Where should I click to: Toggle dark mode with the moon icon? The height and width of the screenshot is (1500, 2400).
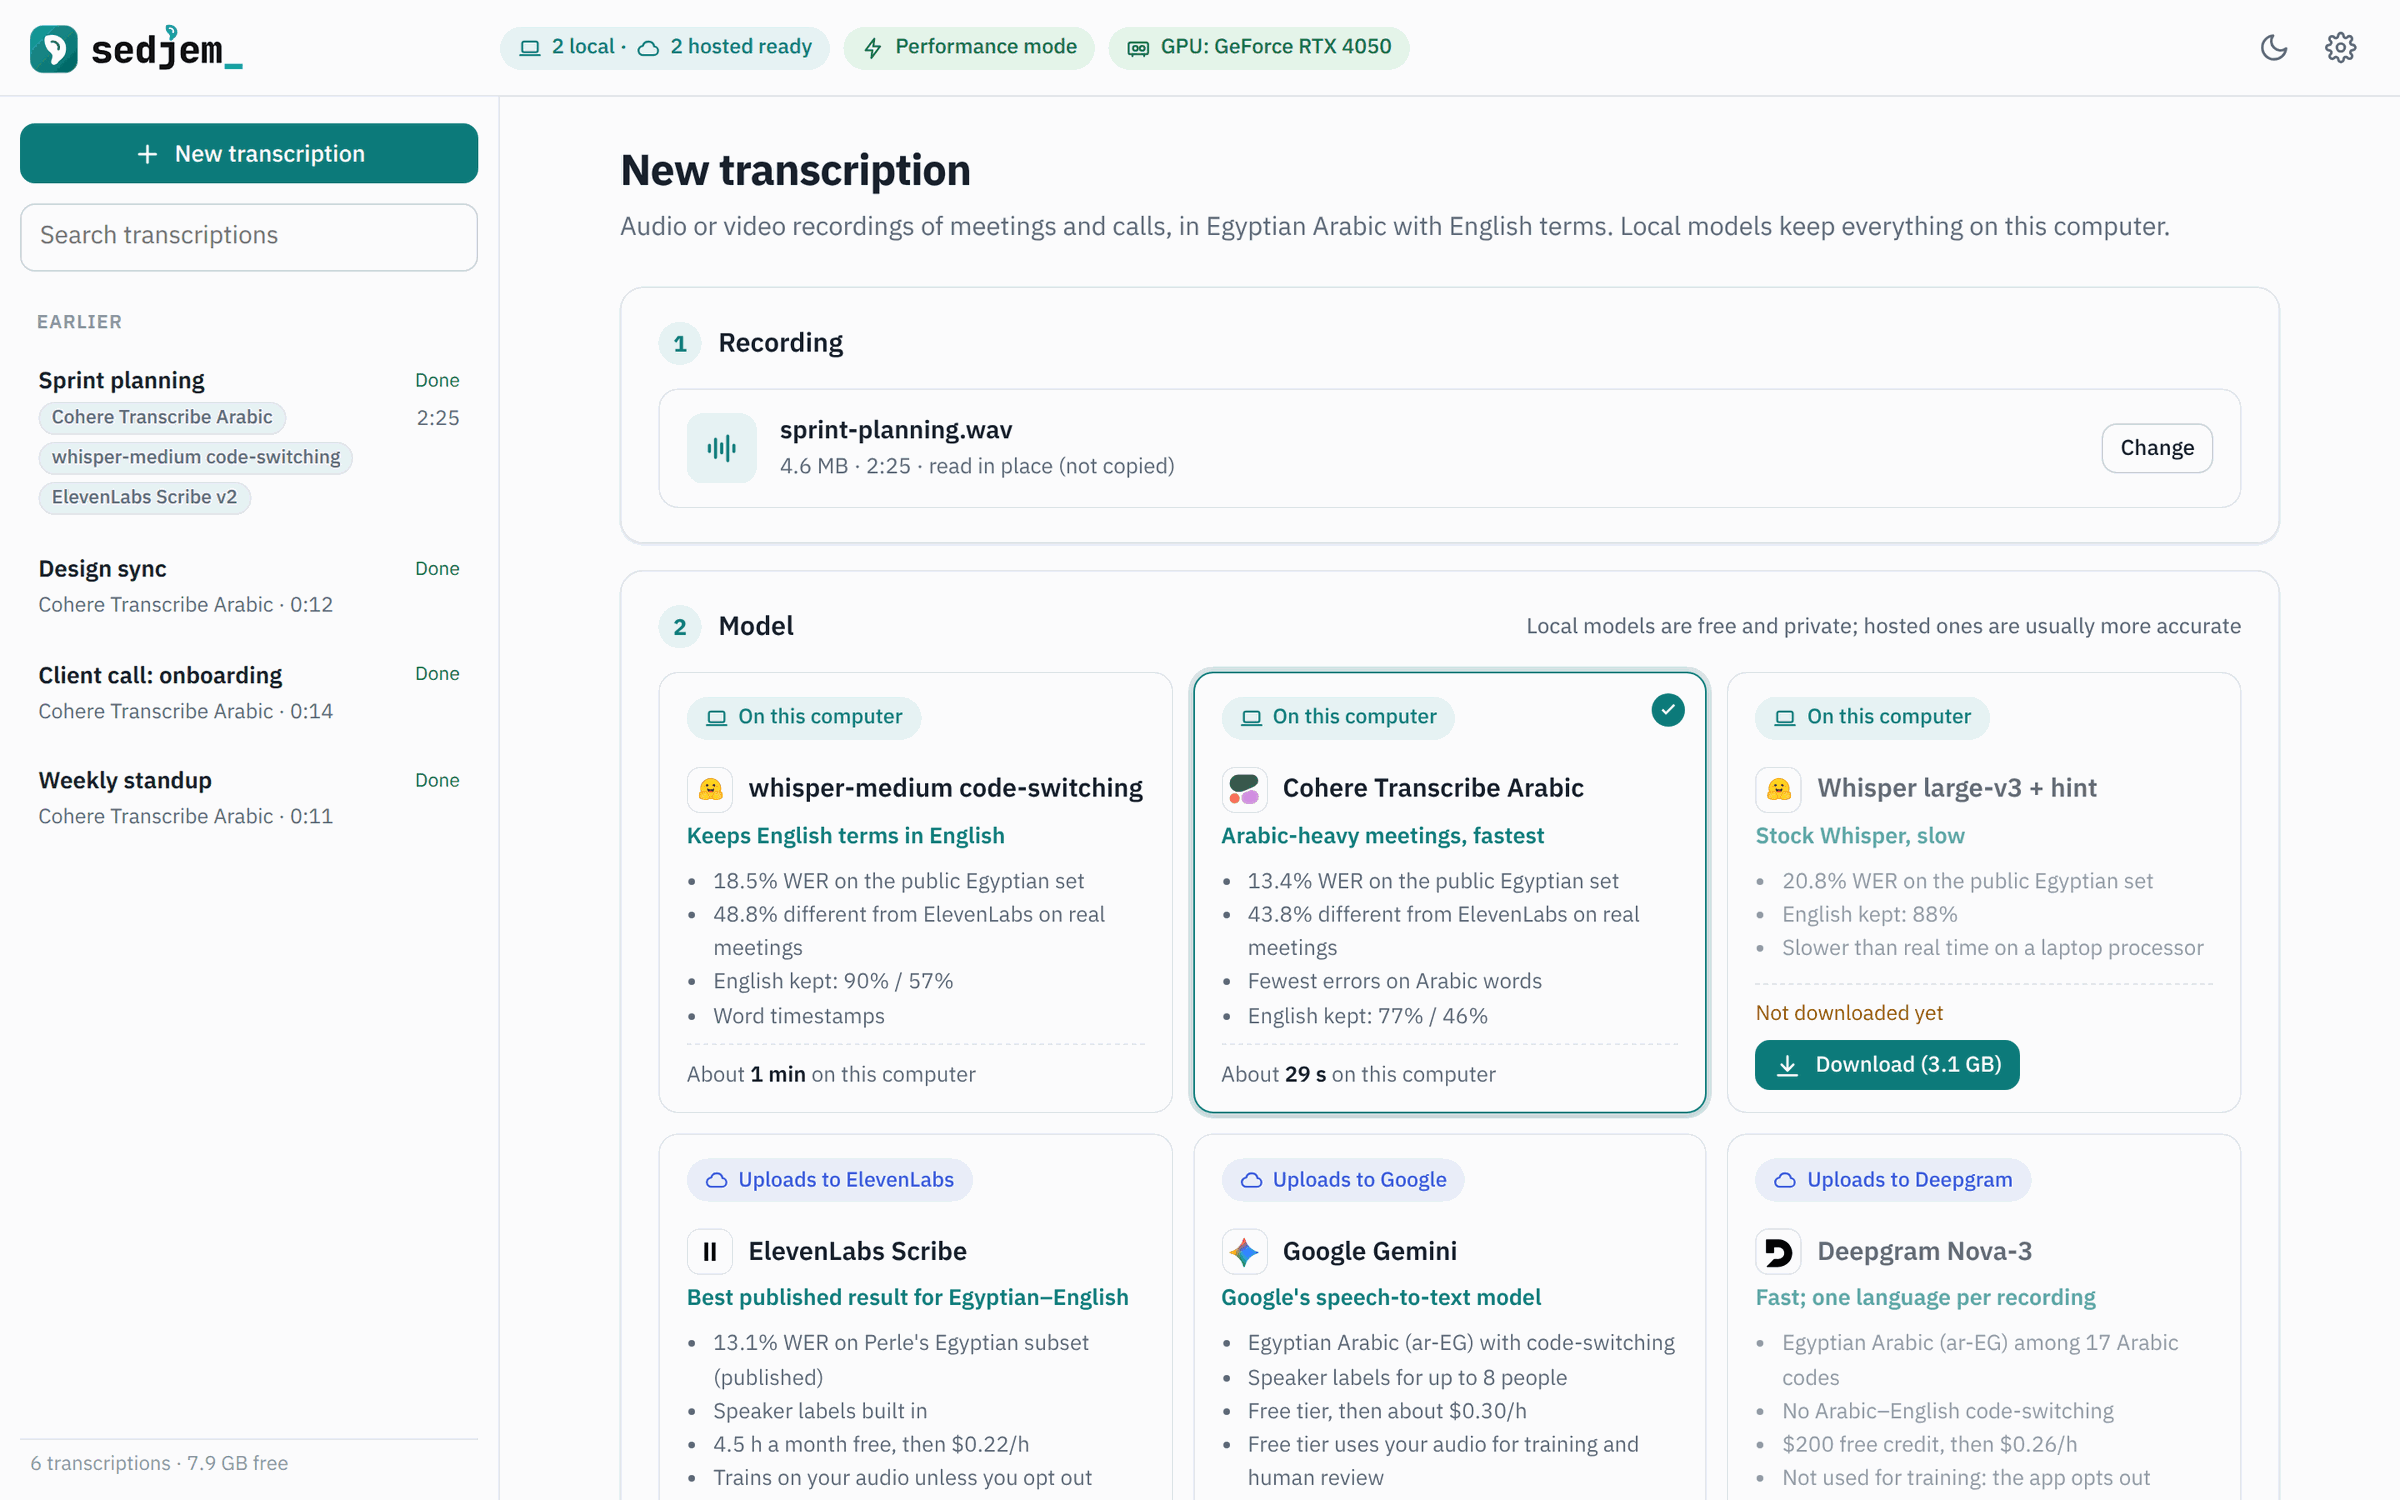[2274, 47]
